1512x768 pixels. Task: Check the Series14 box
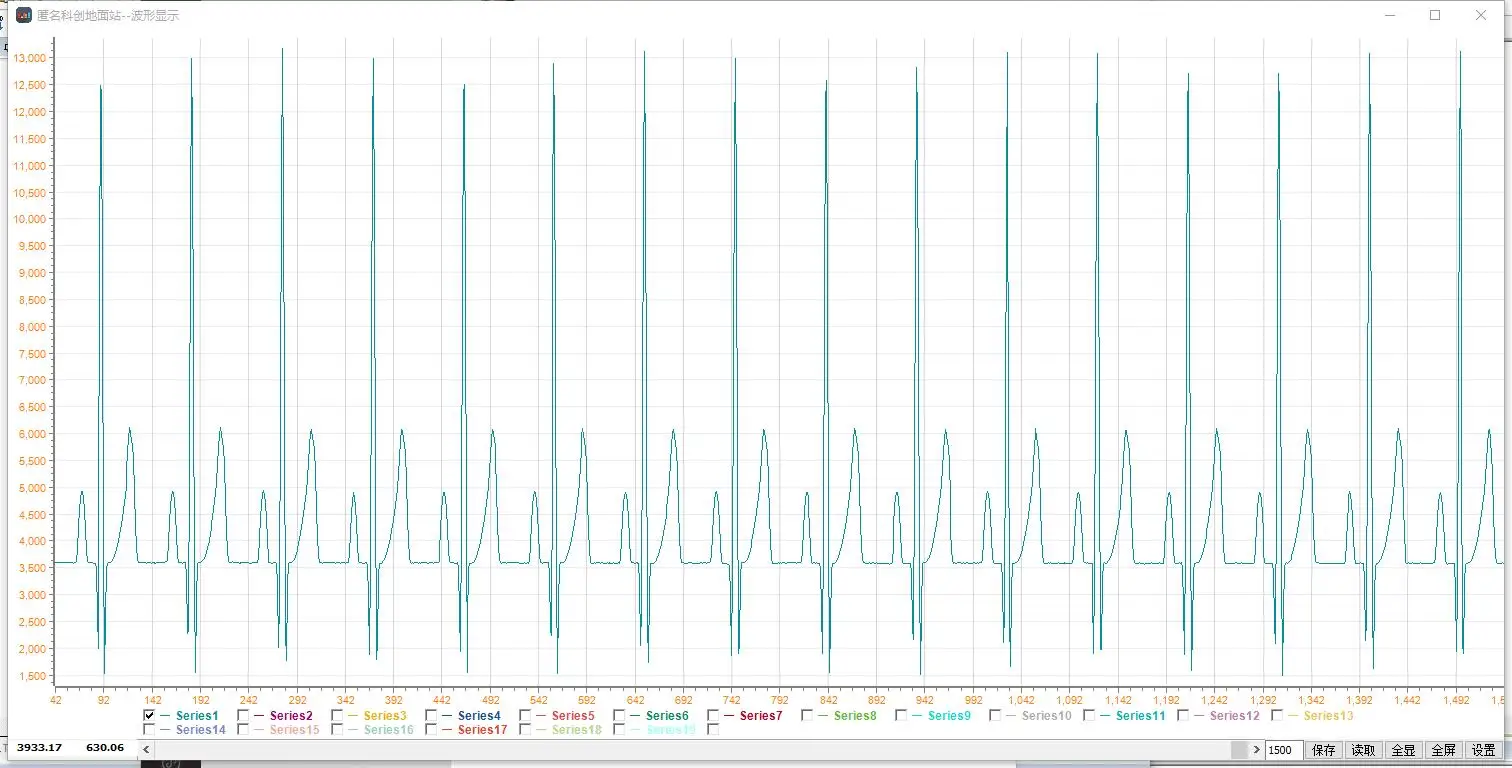[149, 730]
